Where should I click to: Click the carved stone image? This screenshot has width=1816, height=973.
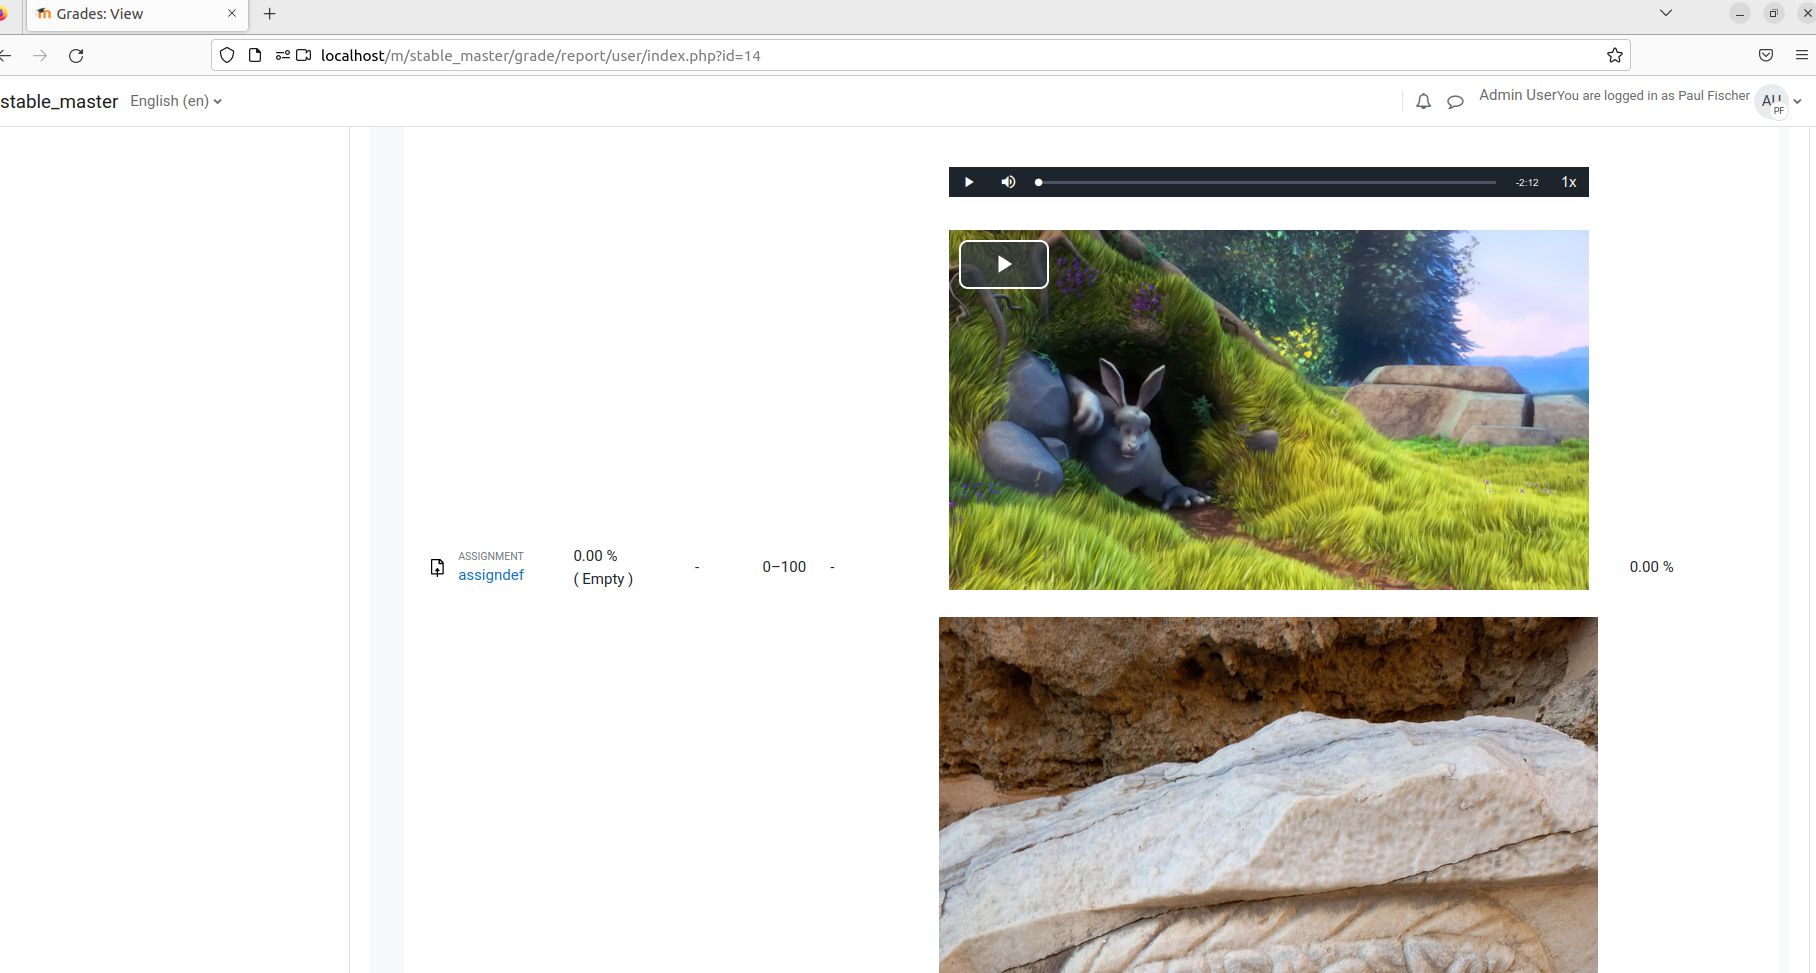pyautogui.click(x=1268, y=795)
